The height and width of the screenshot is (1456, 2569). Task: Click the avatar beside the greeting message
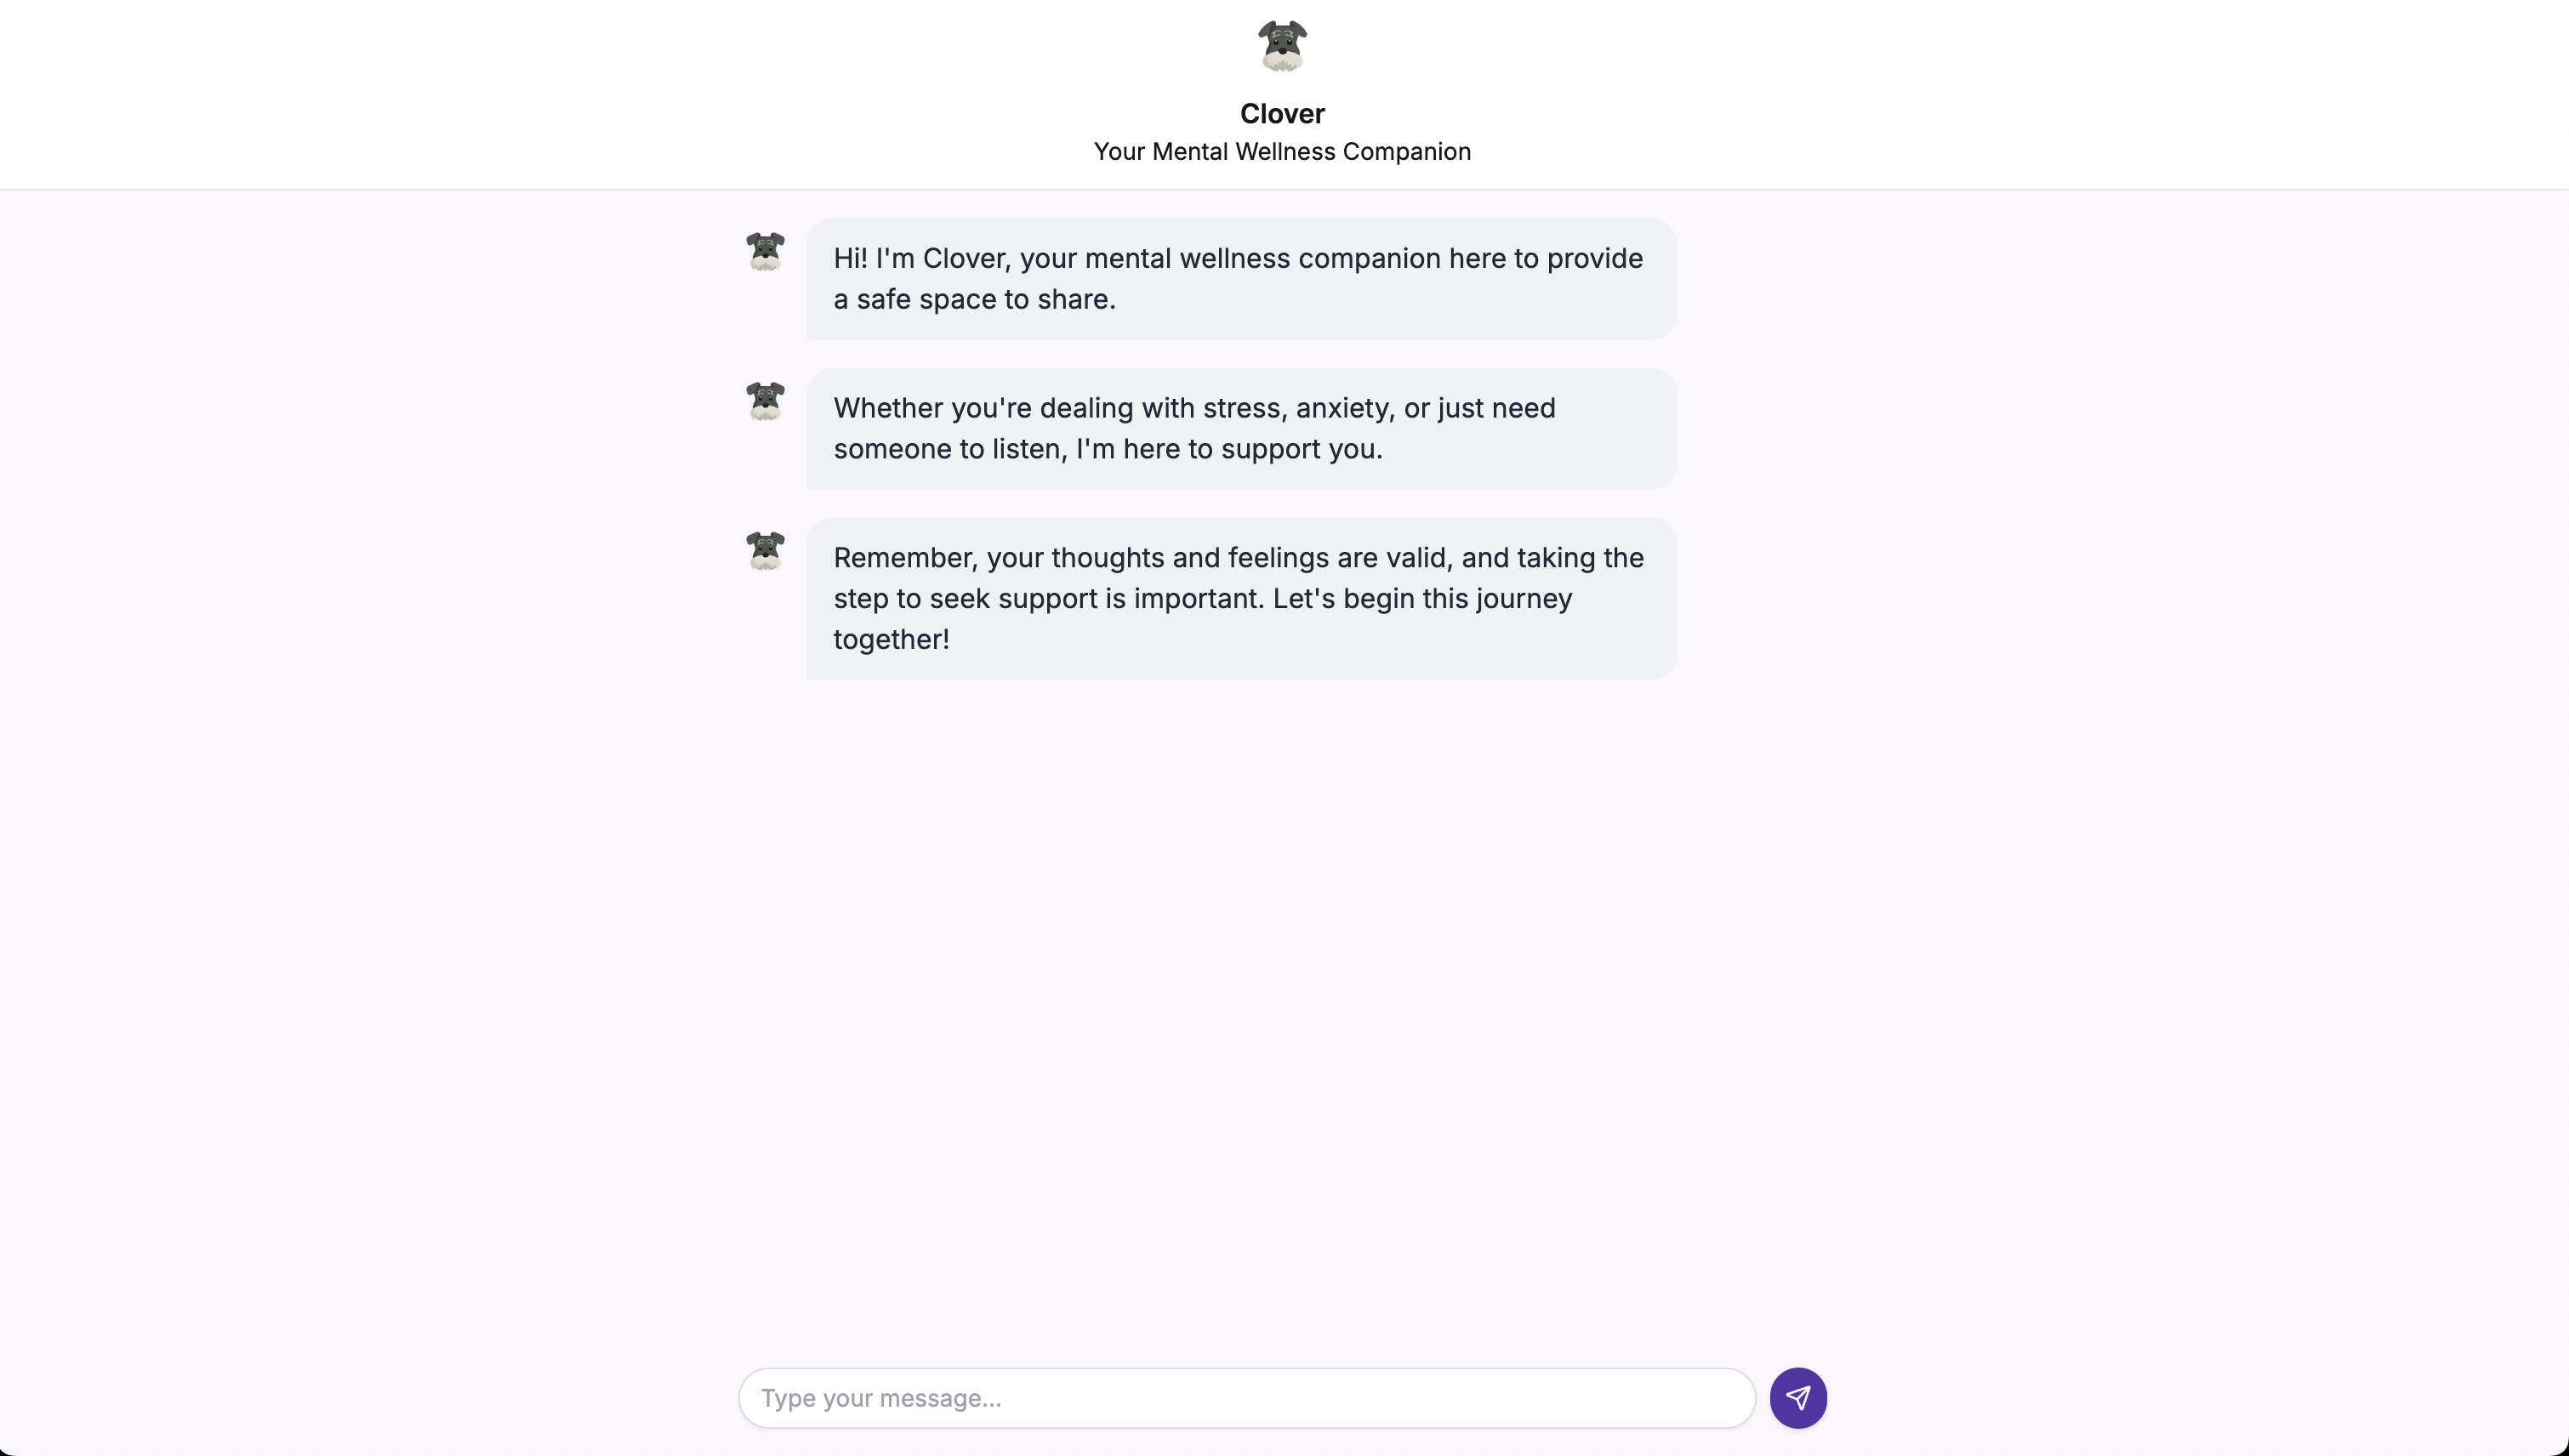(x=765, y=252)
